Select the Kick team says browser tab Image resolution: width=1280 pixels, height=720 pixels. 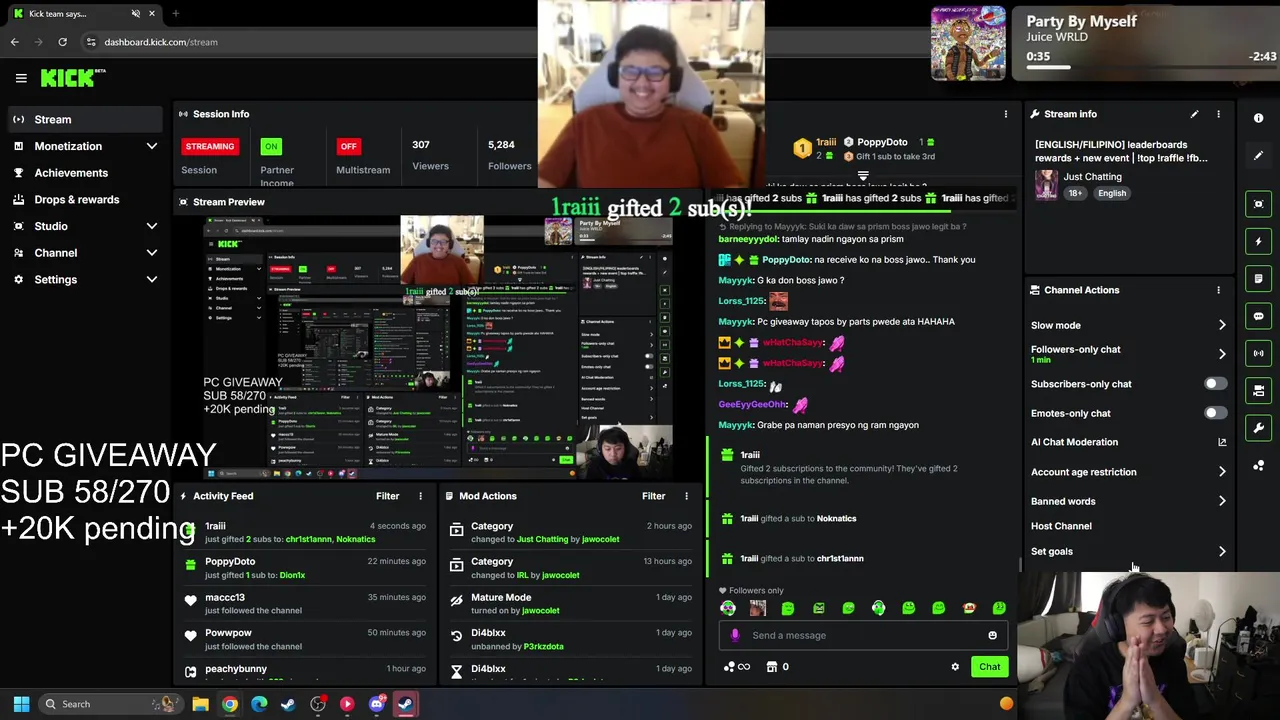point(85,13)
